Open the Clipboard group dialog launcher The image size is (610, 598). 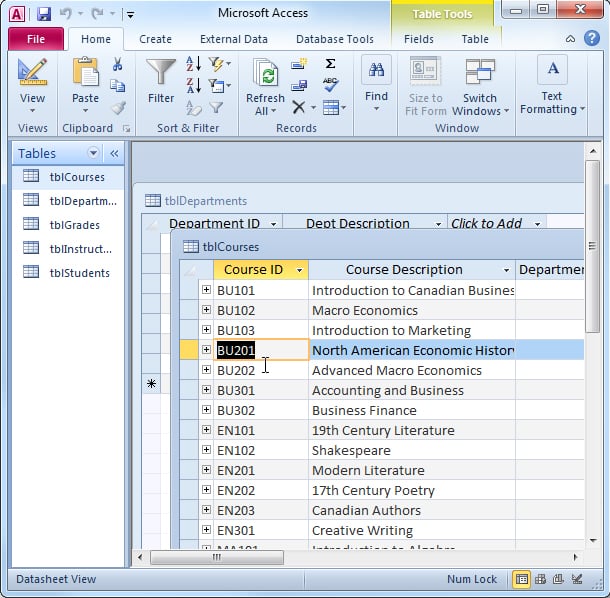click(x=126, y=129)
